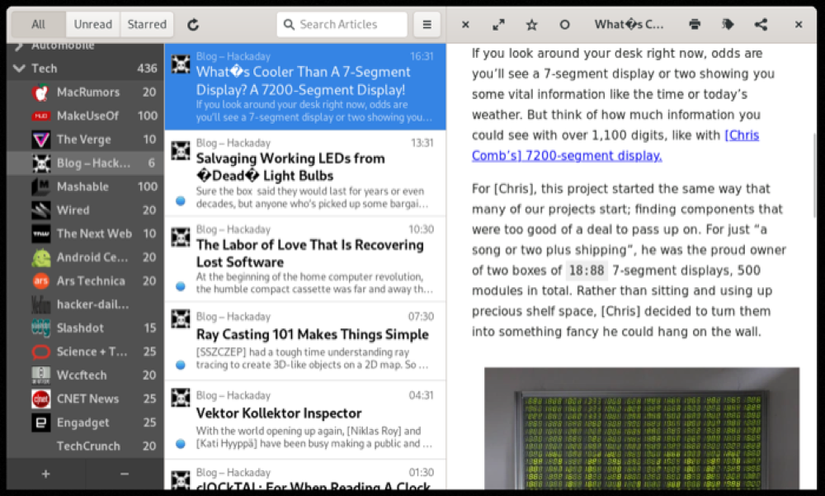Select the Engadget feed icon
Image resolution: width=825 pixels, height=496 pixels.
[x=41, y=422]
